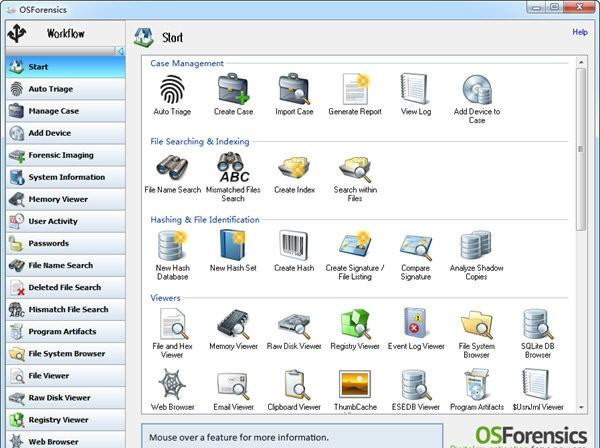Click the Create Case briefcase icon
600x448 pixels.
tap(233, 90)
